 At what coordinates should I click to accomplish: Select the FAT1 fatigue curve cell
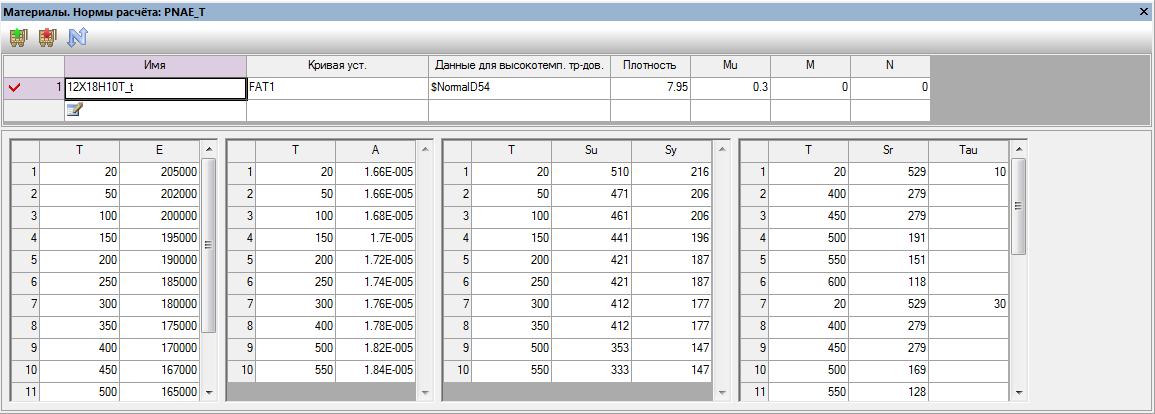[337, 88]
